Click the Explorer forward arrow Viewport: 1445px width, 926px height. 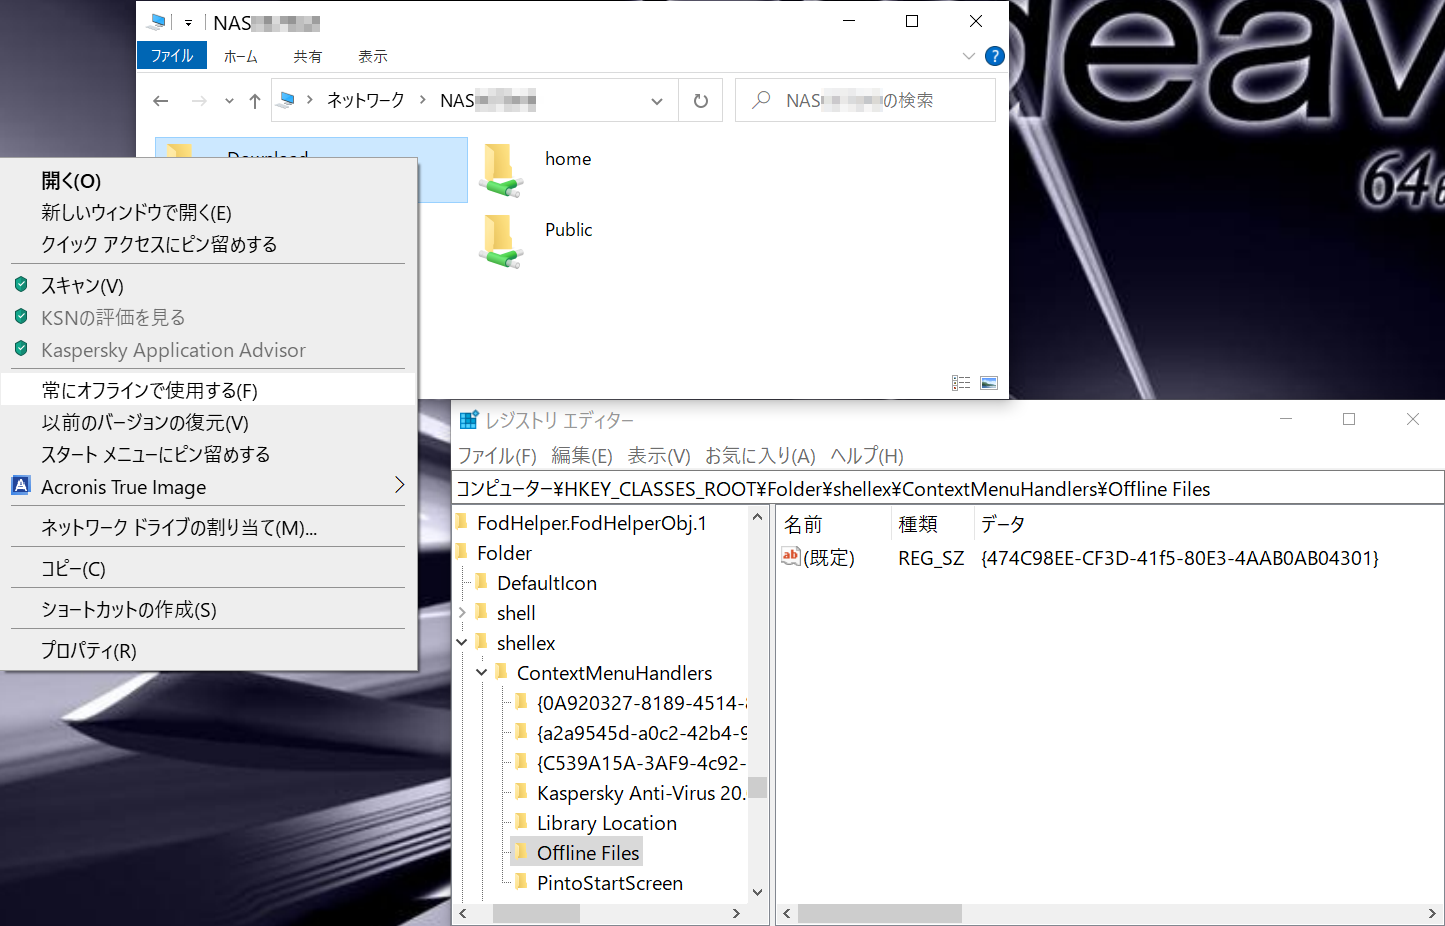pyautogui.click(x=199, y=101)
